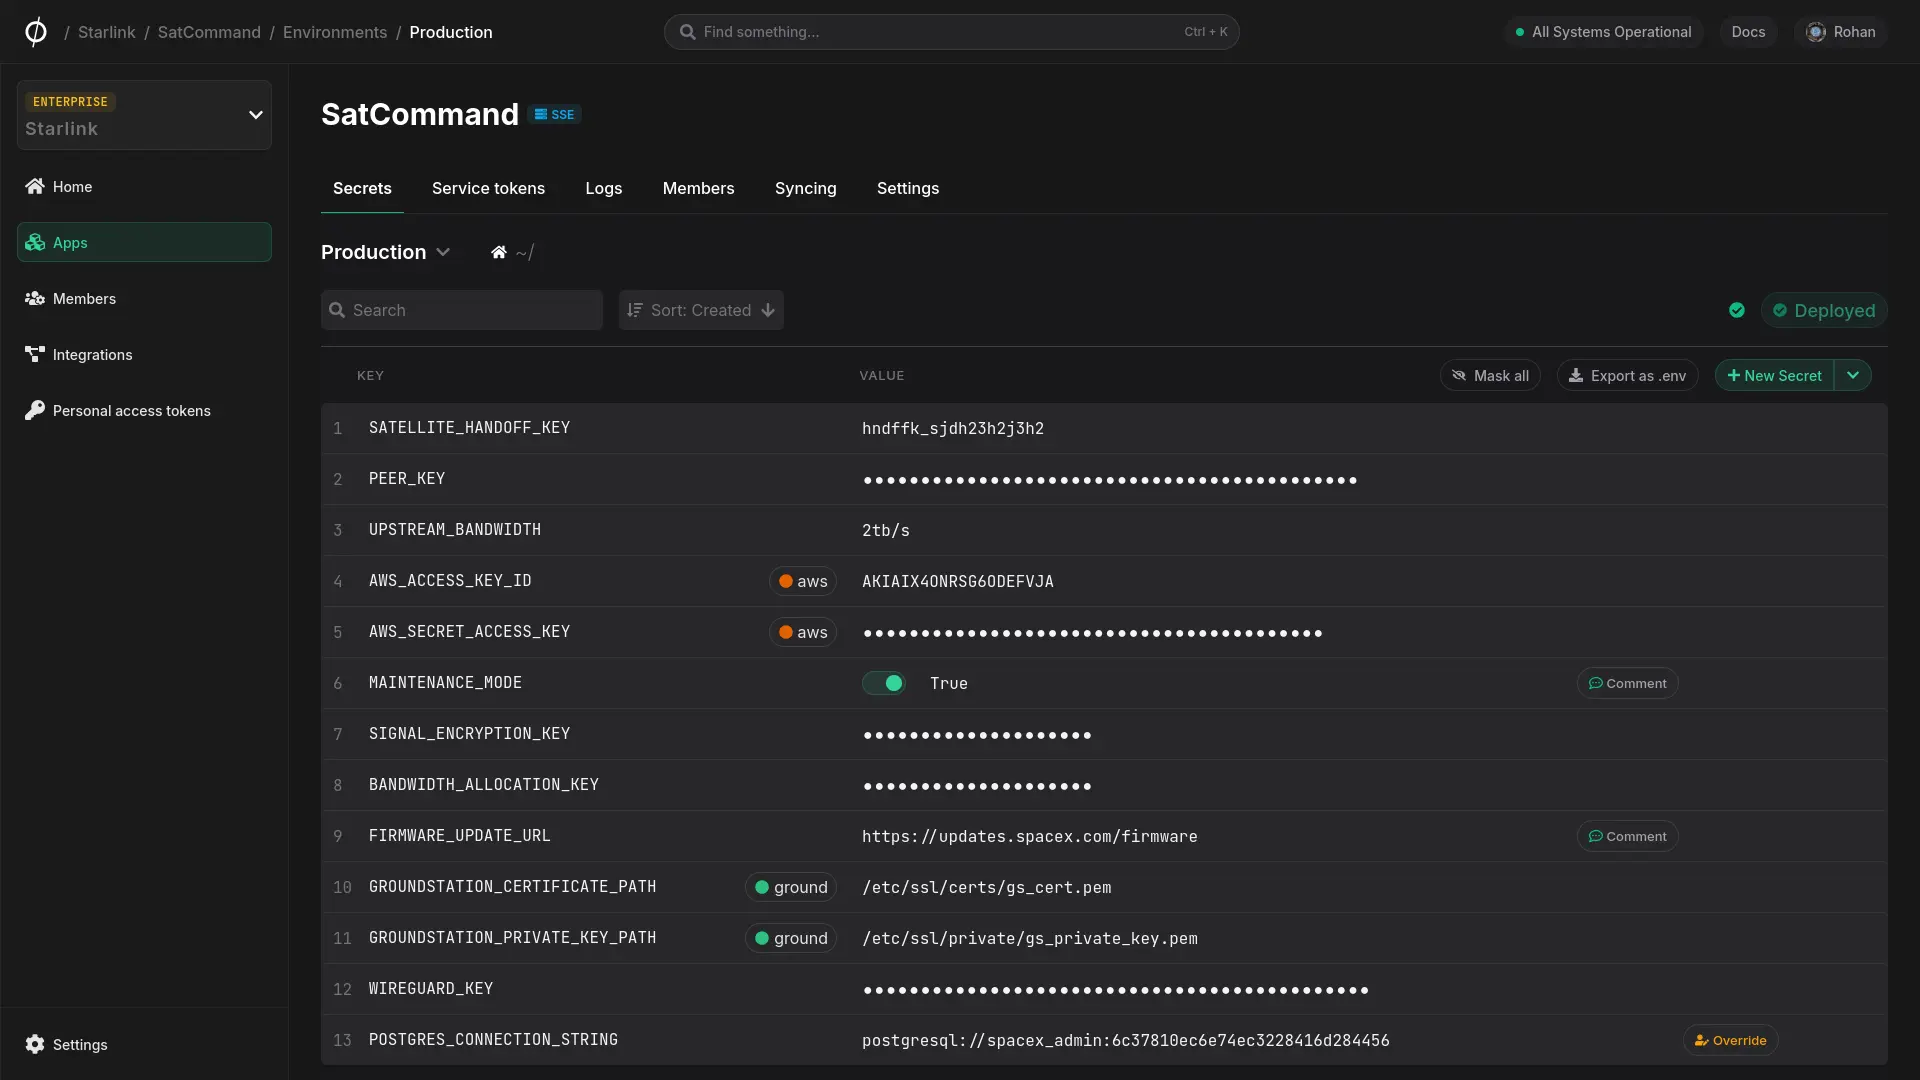This screenshot has height=1080, width=1920.
Task: Click the green sync status checkmark icon
Action: (1737, 311)
